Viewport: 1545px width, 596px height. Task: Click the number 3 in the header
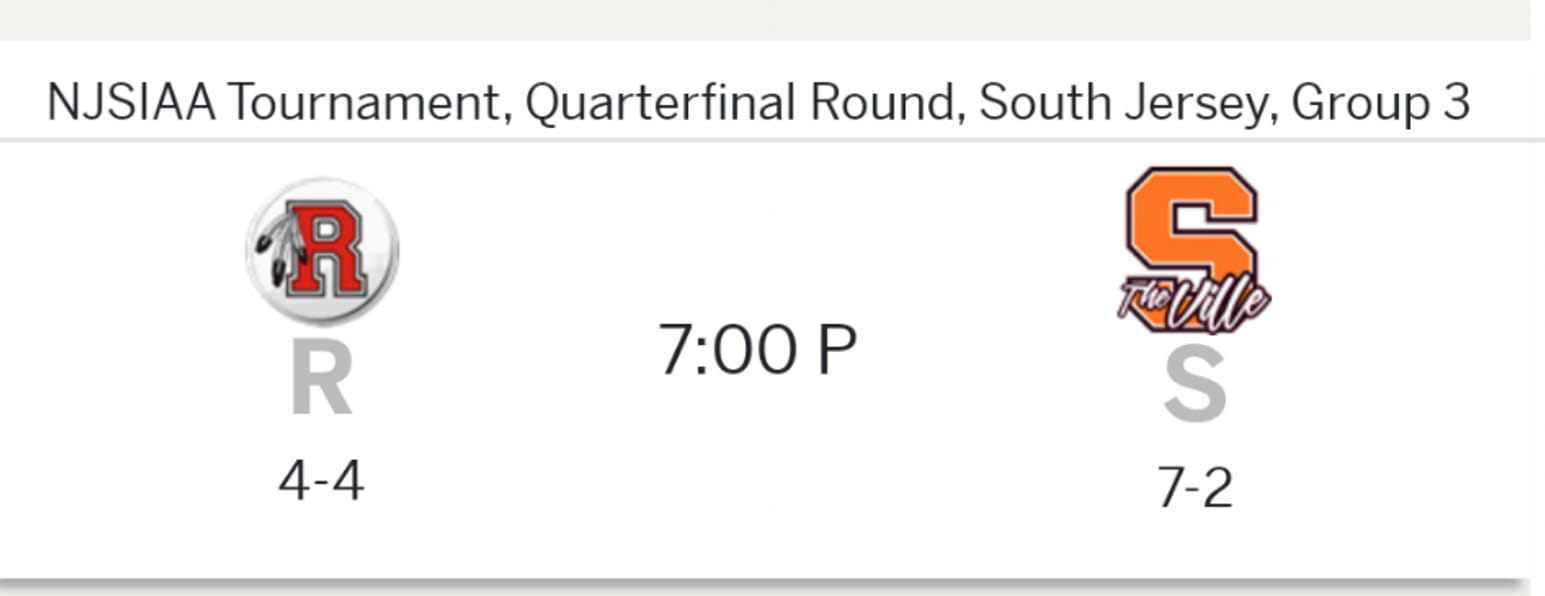1456,103
